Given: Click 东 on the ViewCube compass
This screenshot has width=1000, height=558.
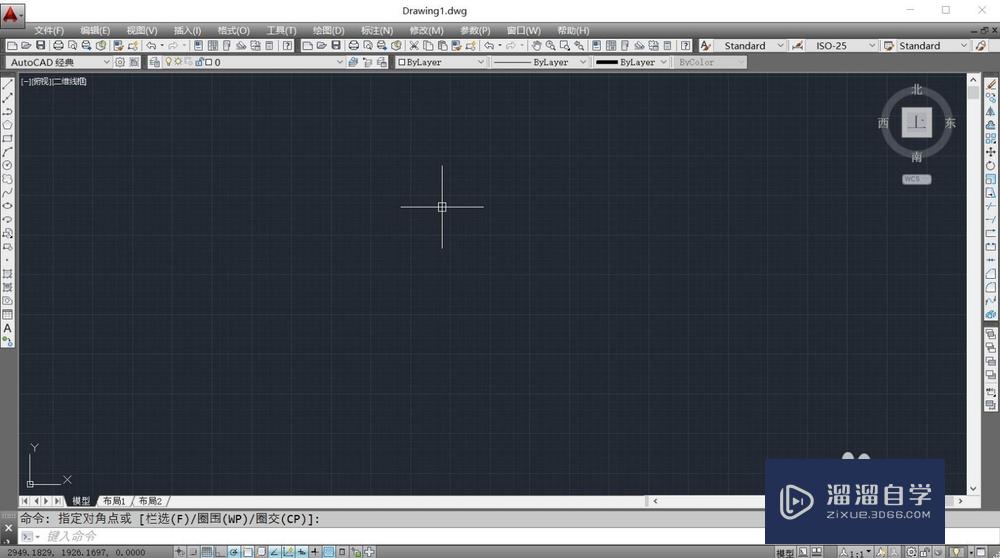Looking at the screenshot, I should pos(950,122).
